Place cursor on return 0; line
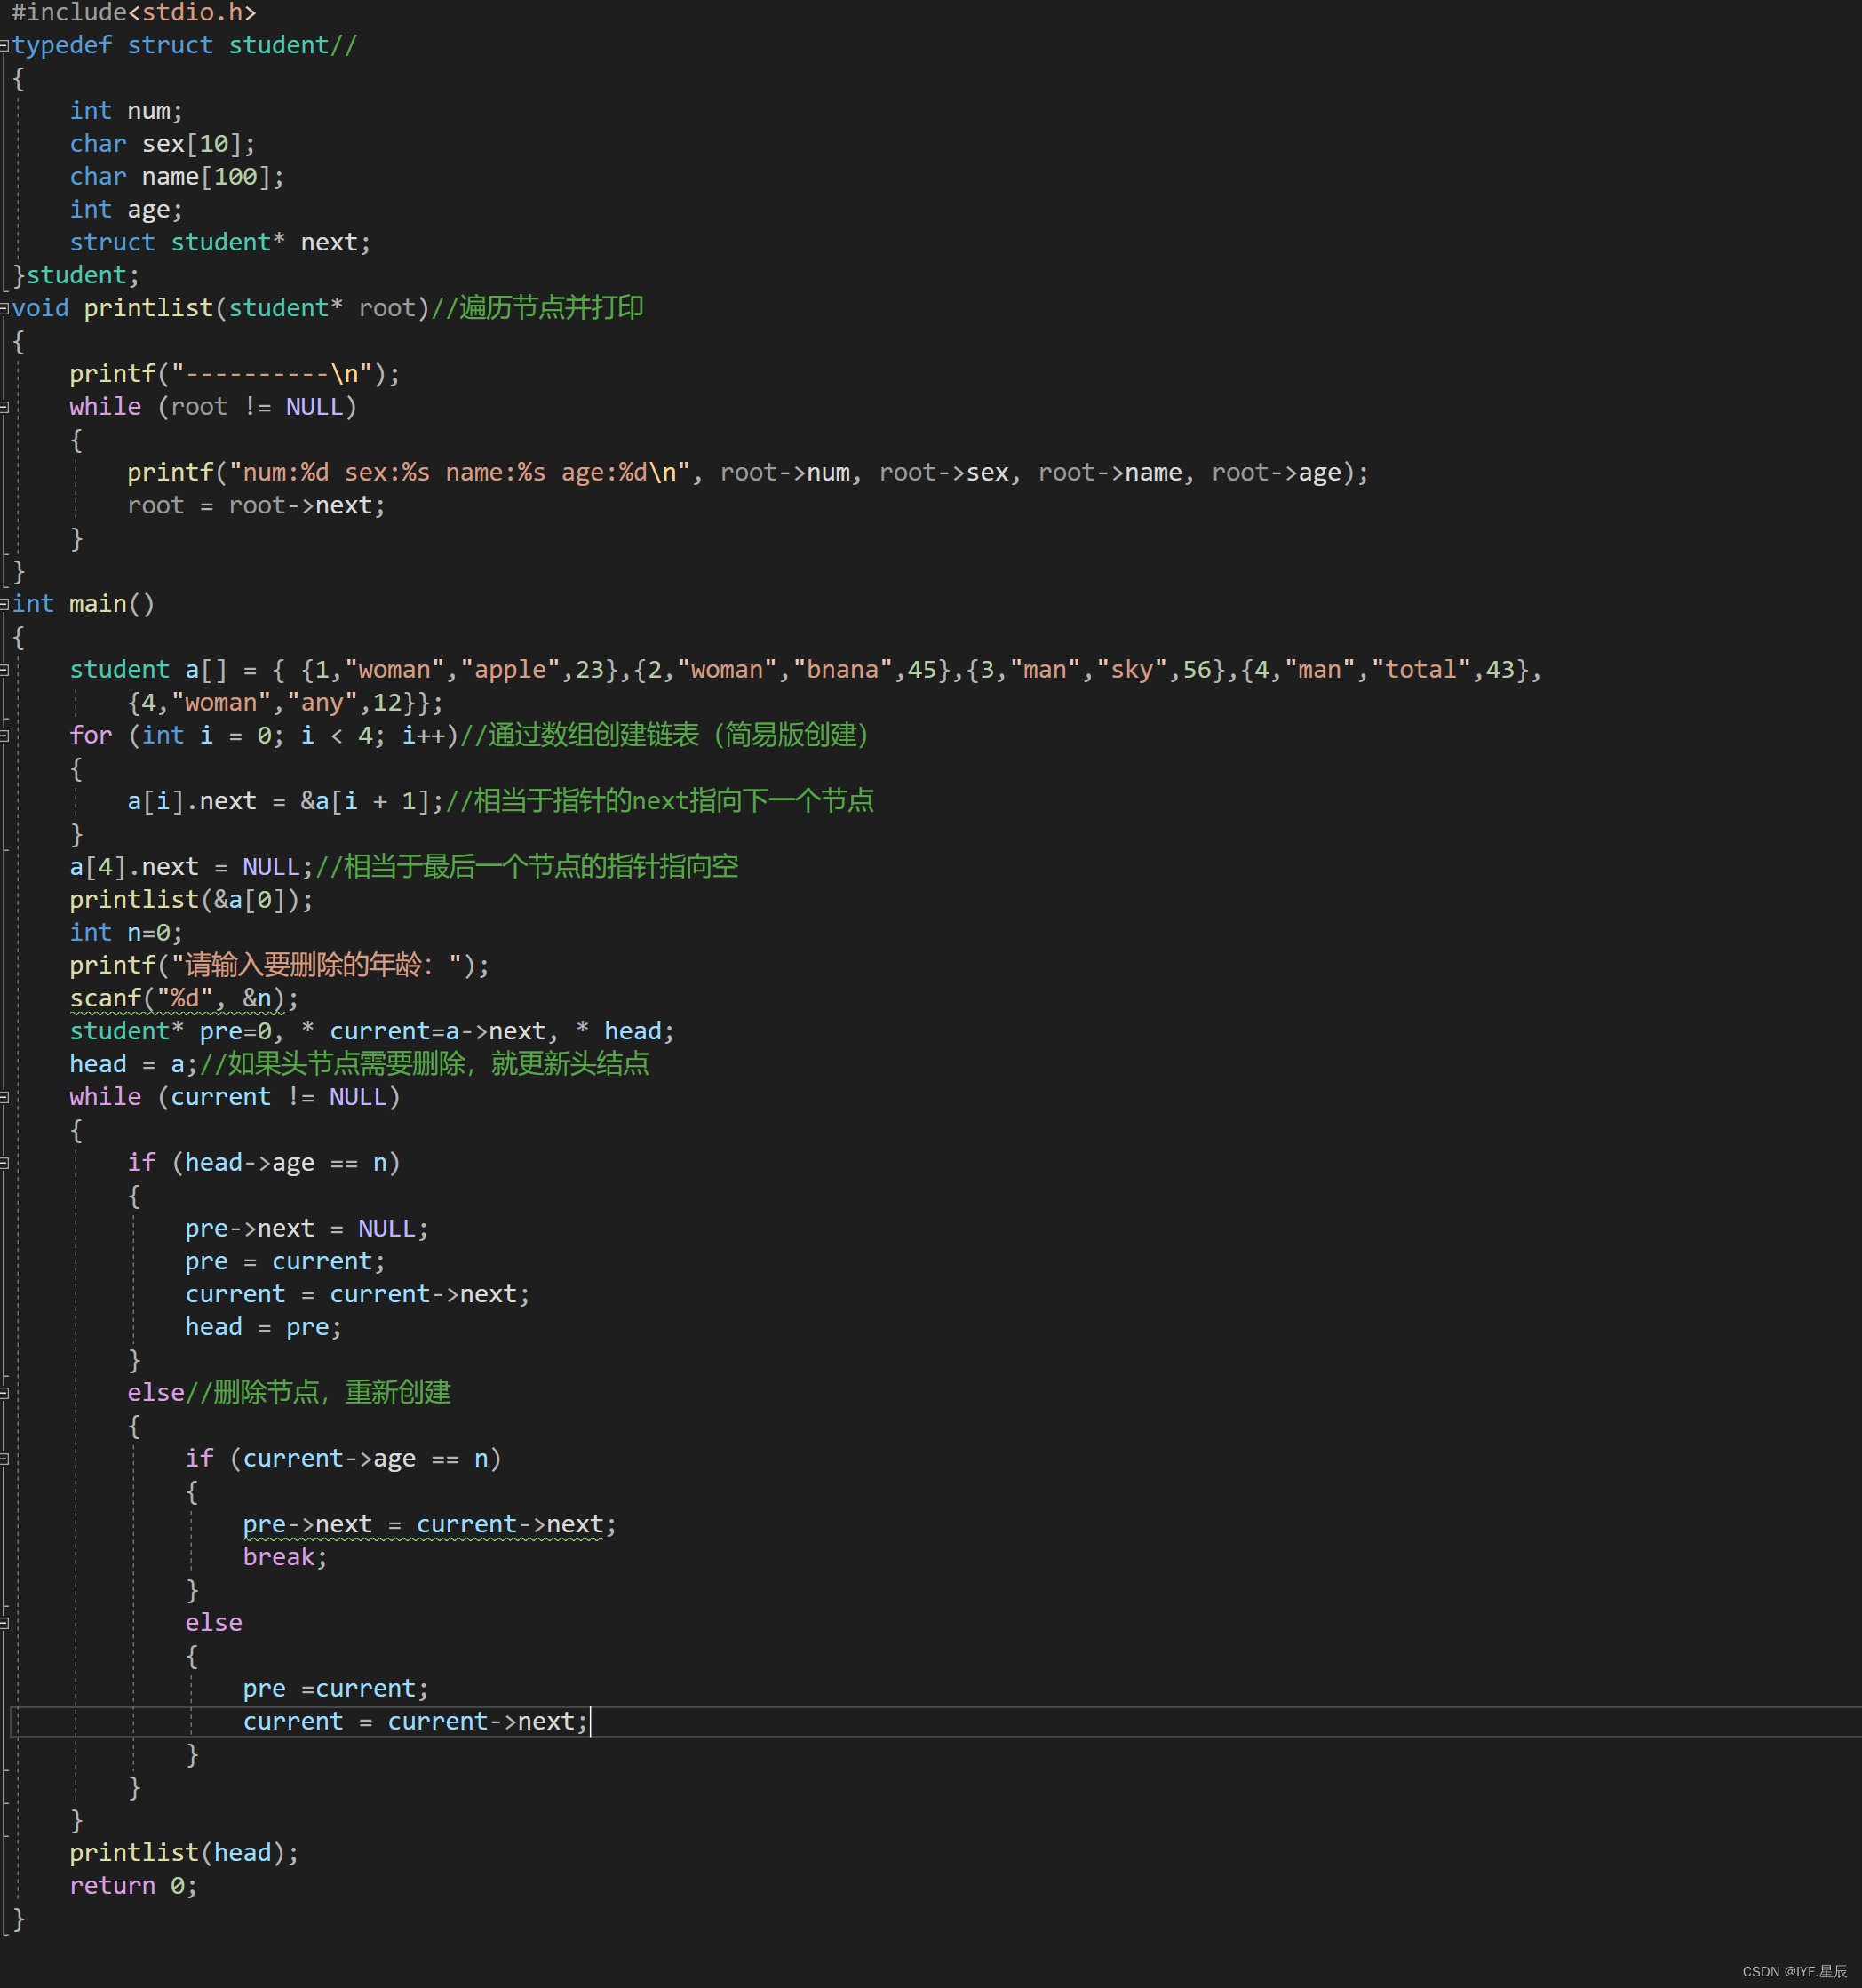 [x=132, y=1886]
